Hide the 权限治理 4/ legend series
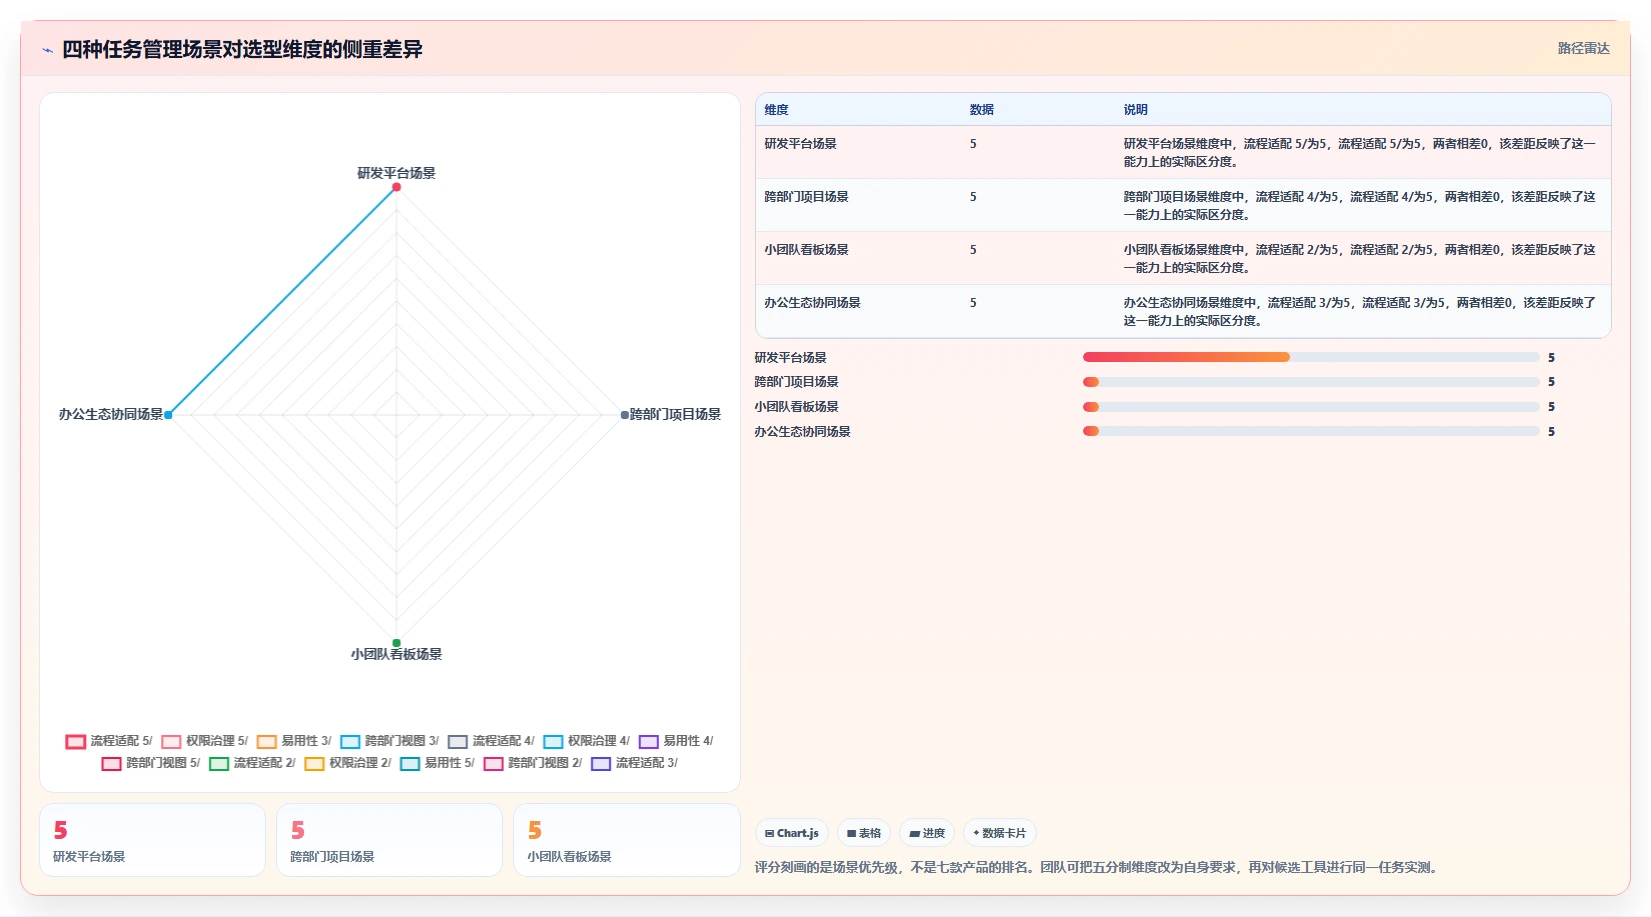 [x=587, y=741]
